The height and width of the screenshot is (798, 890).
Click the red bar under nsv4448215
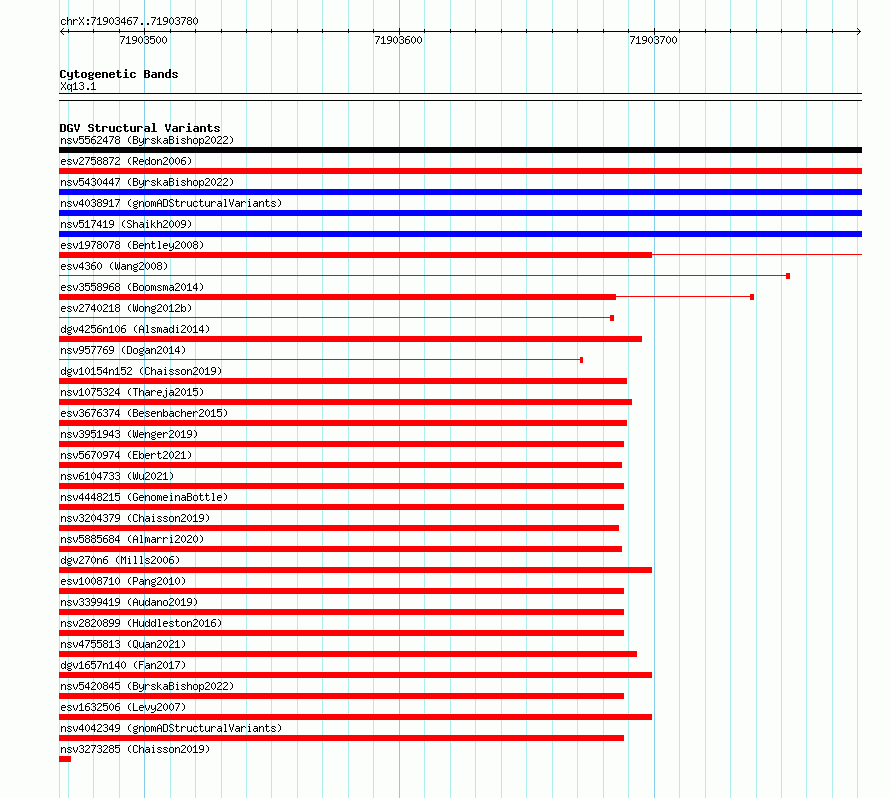click(x=342, y=507)
